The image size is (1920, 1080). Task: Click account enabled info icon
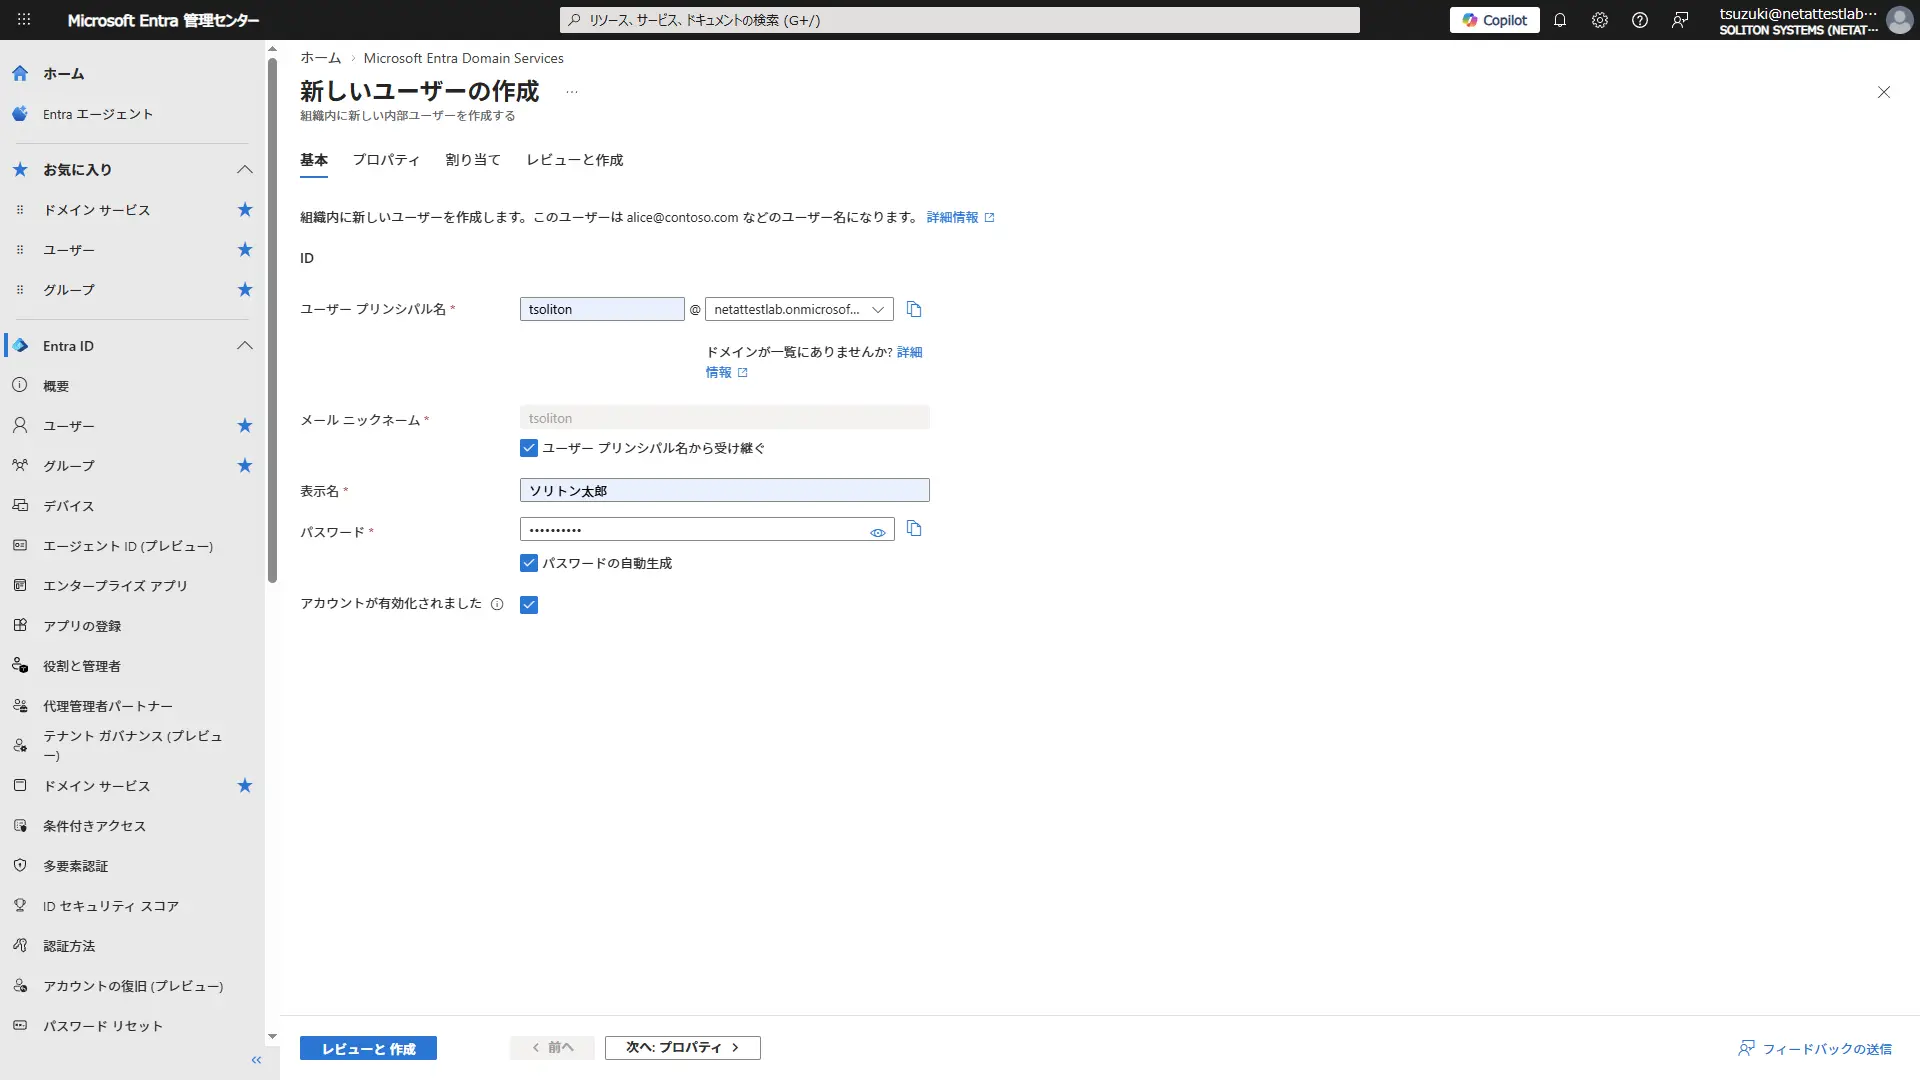pyautogui.click(x=497, y=604)
